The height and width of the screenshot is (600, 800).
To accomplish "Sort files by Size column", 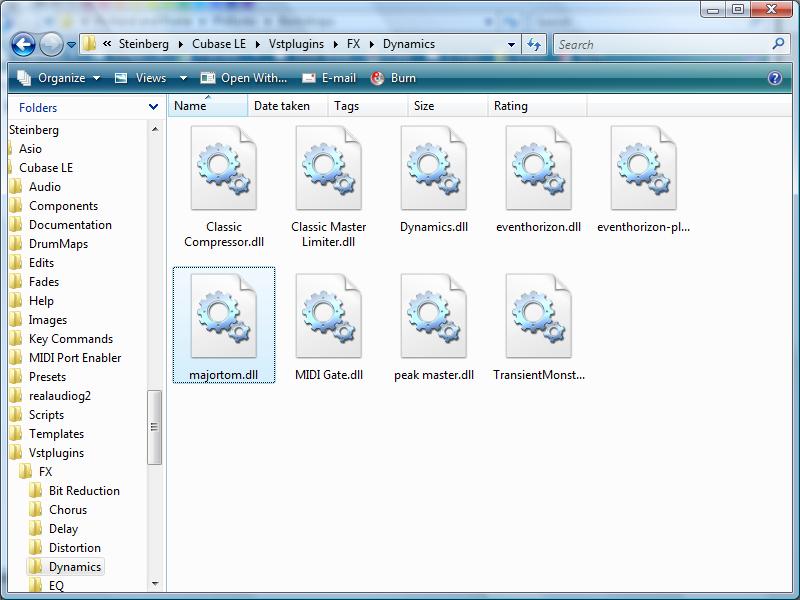I will click(447, 106).
